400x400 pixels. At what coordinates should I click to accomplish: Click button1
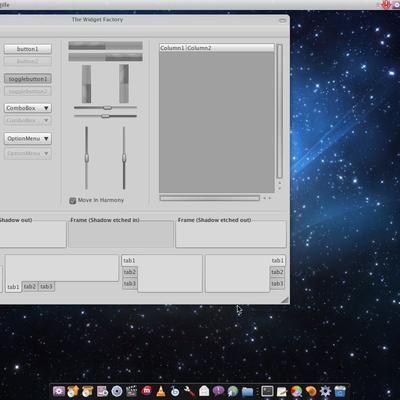pos(28,49)
